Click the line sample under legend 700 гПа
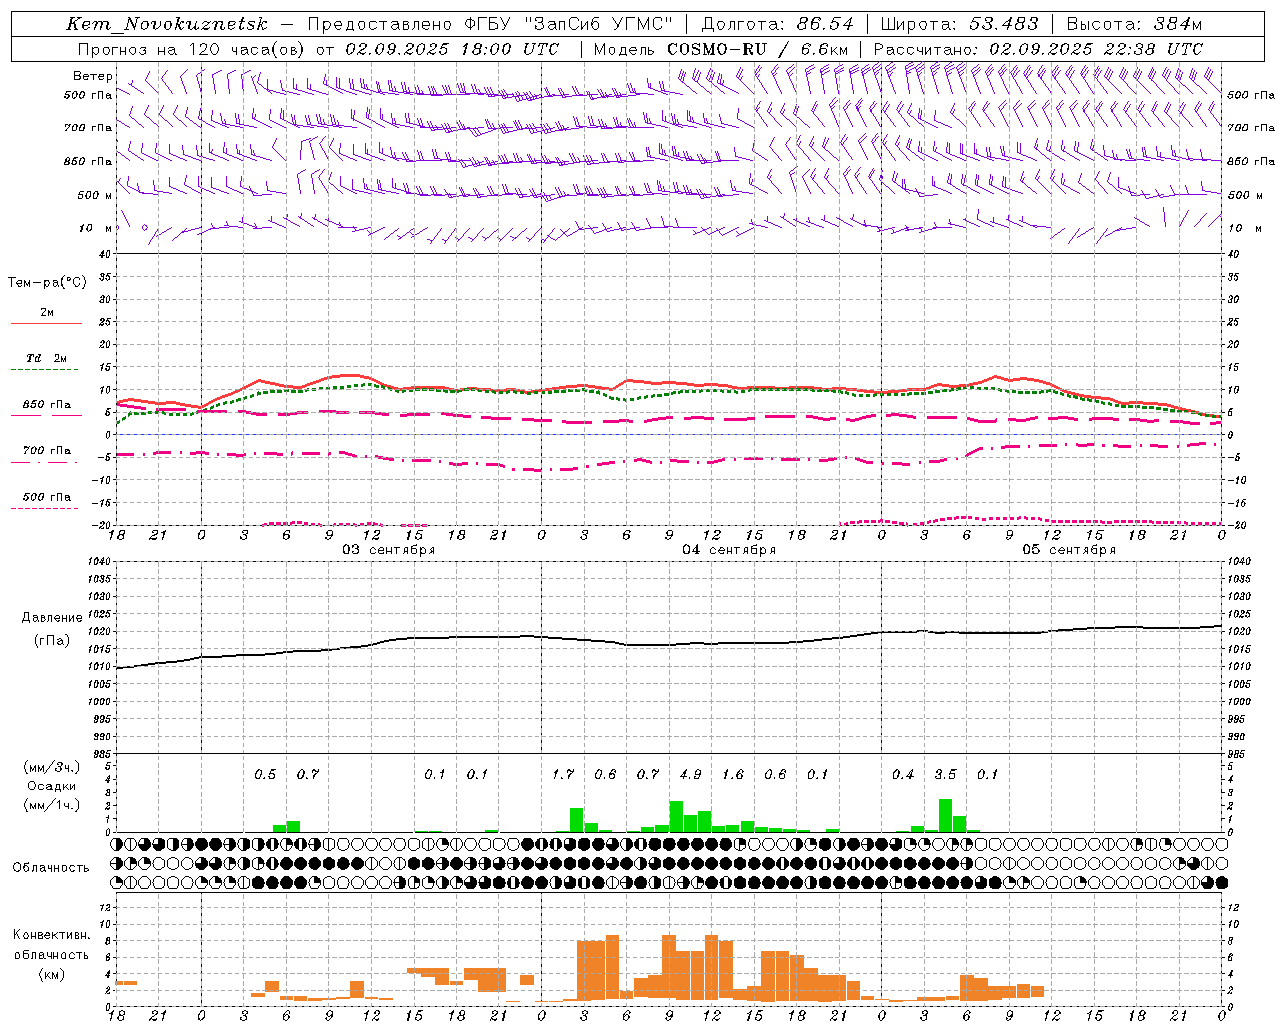The image size is (1280, 1024). pyautogui.click(x=44, y=462)
